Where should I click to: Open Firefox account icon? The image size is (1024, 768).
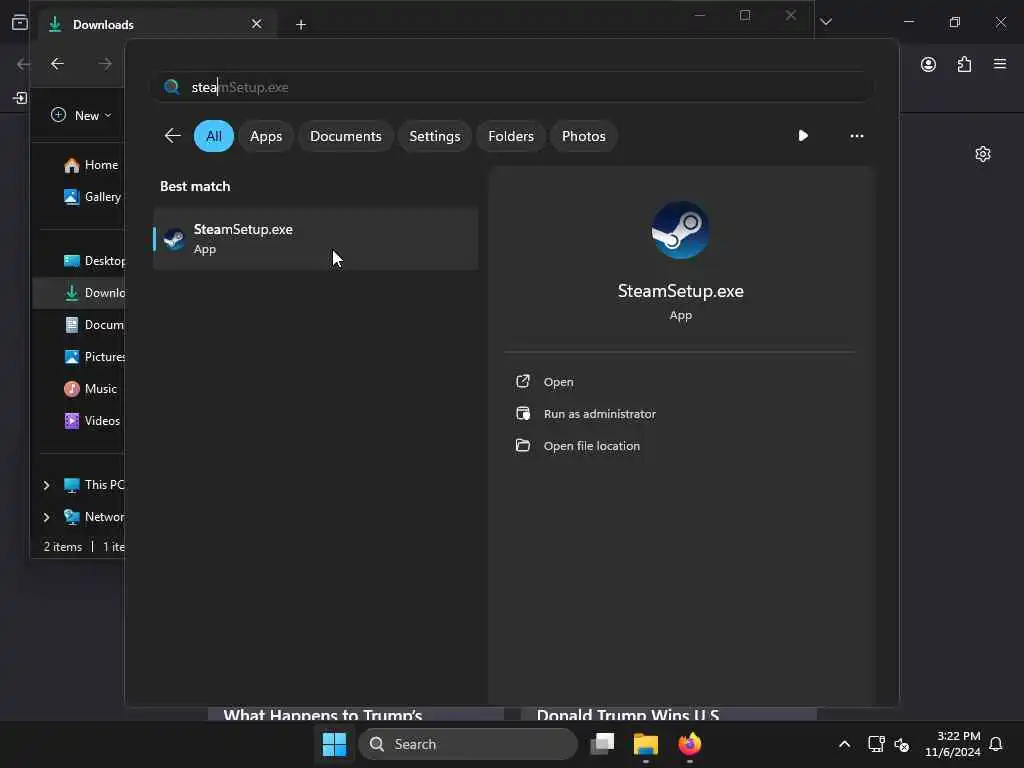[x=928, y=64]
